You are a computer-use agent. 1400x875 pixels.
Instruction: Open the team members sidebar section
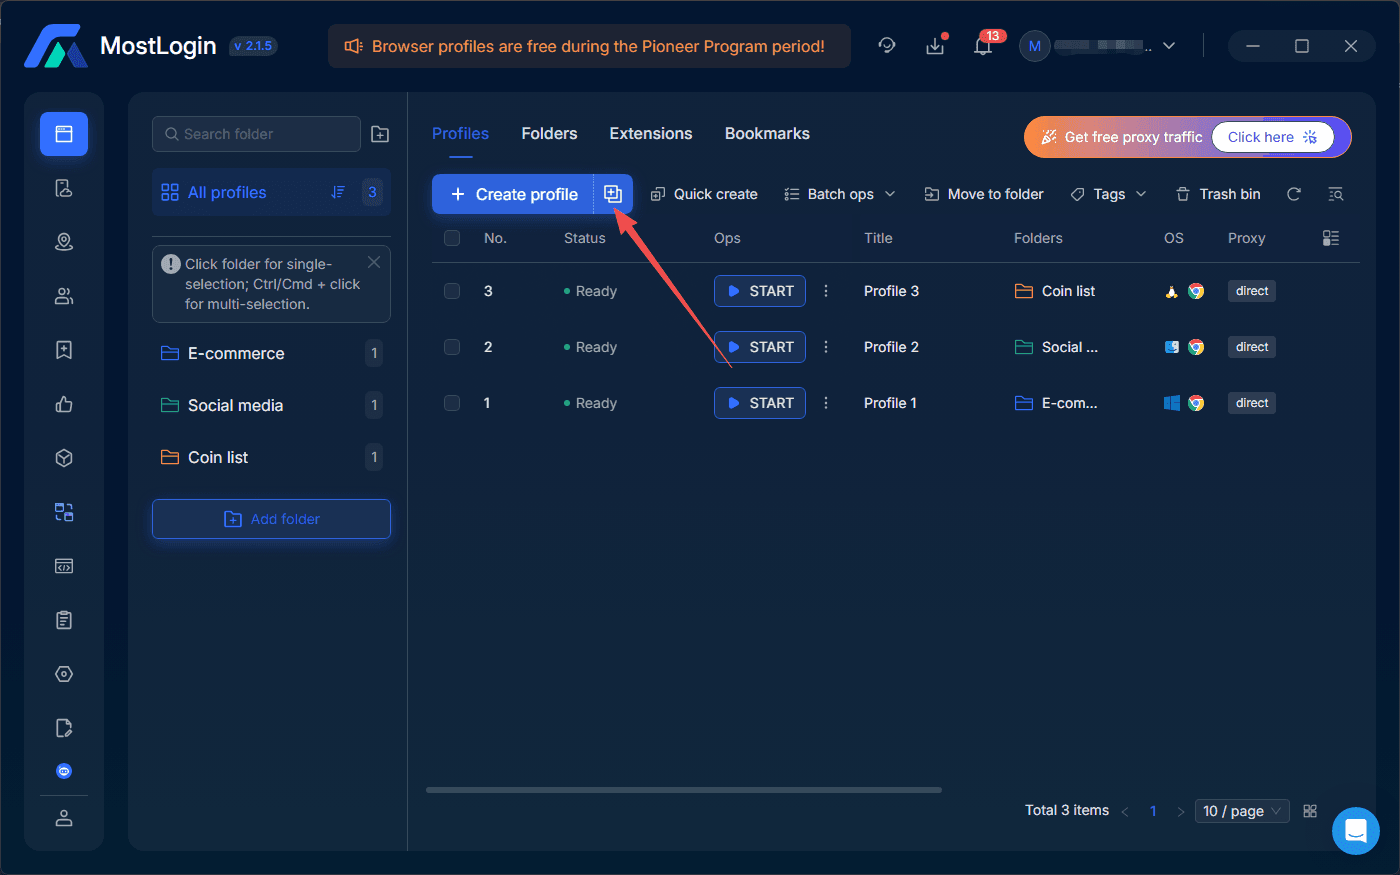[x=64, y=296]
